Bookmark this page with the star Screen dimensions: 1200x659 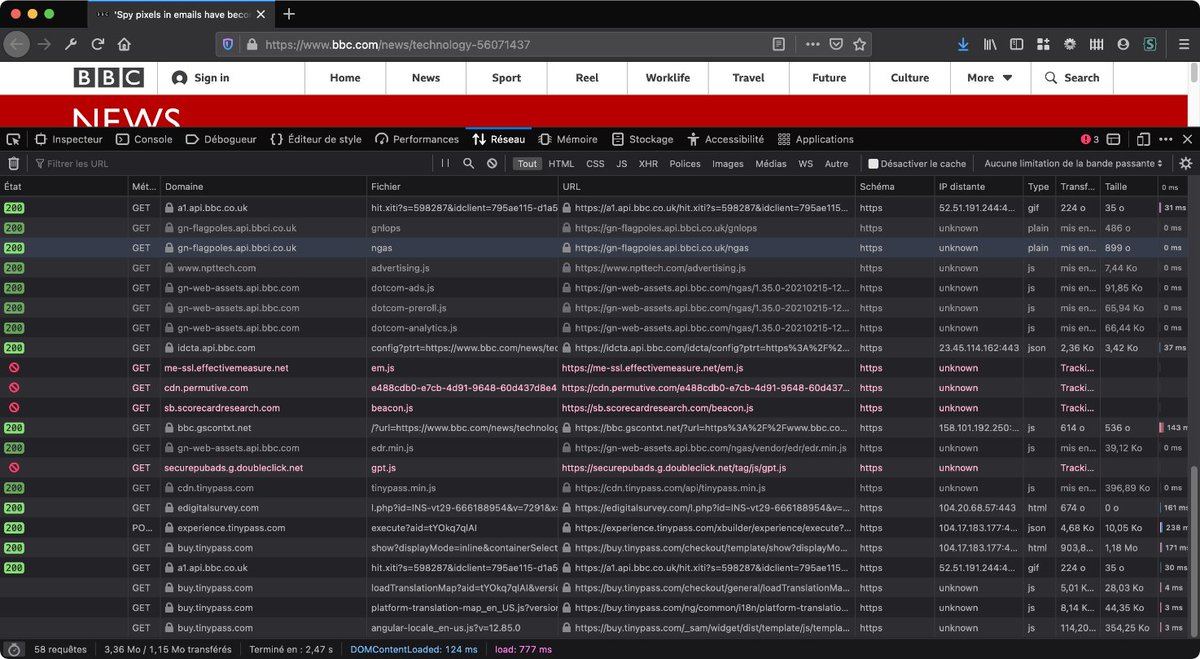860,44
